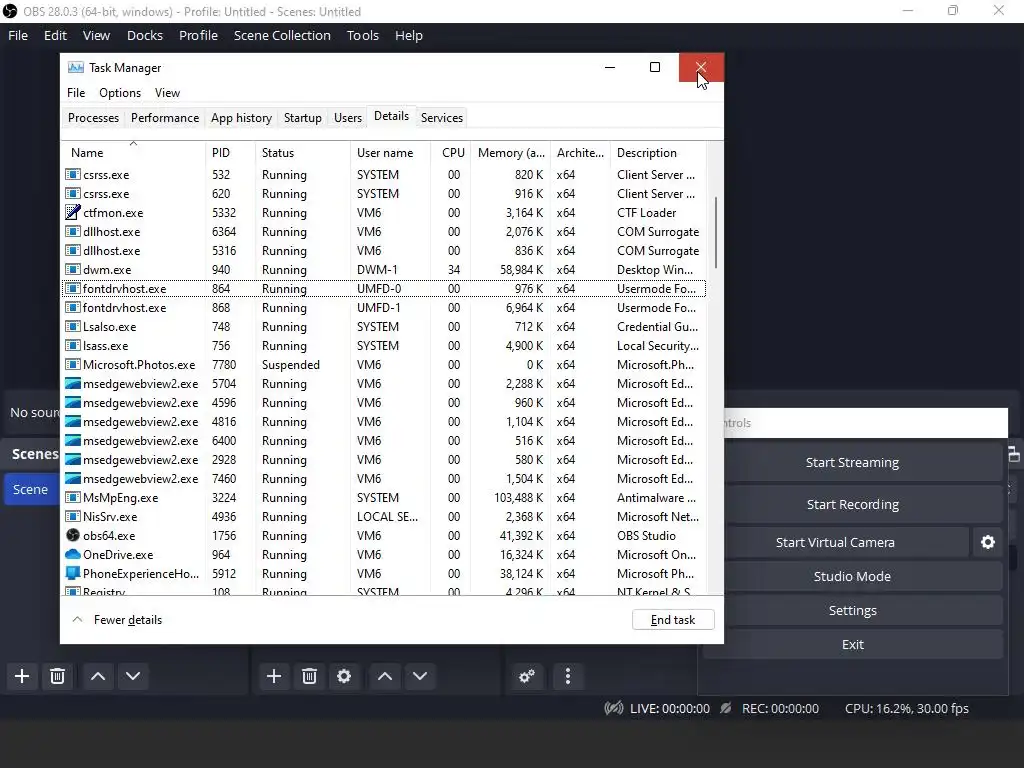Remove selected scene with trash icon
This screenshot has width=1024, height=768.
[x=57, y=676]
